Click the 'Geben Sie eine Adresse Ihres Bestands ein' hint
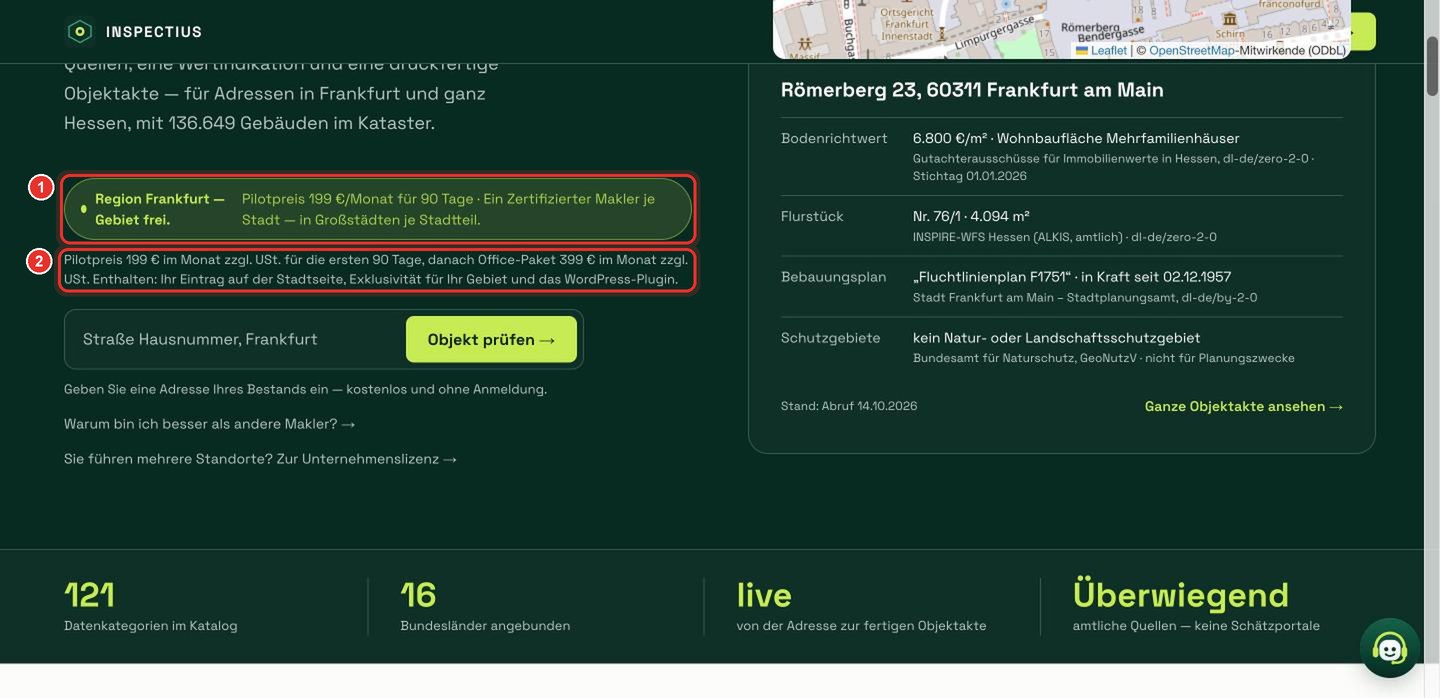The height and width of the screenshot is (698, 1440). 305,389
